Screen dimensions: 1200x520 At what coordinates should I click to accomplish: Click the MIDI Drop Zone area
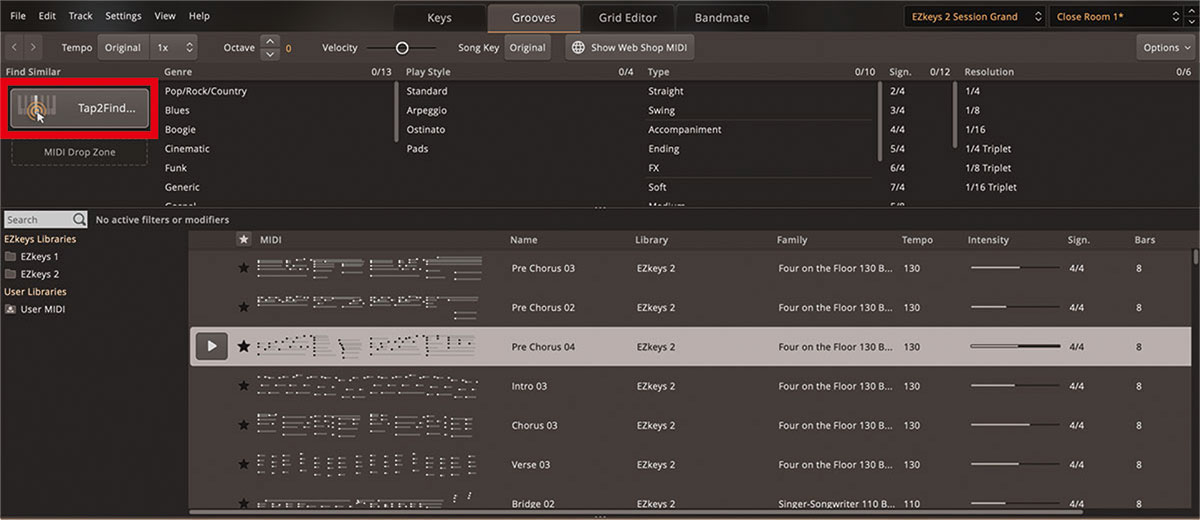point(80,152)
